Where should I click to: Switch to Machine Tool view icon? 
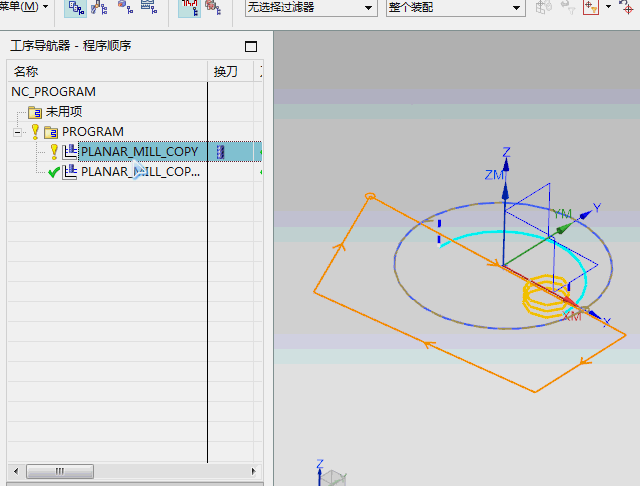tap(99, 8)
